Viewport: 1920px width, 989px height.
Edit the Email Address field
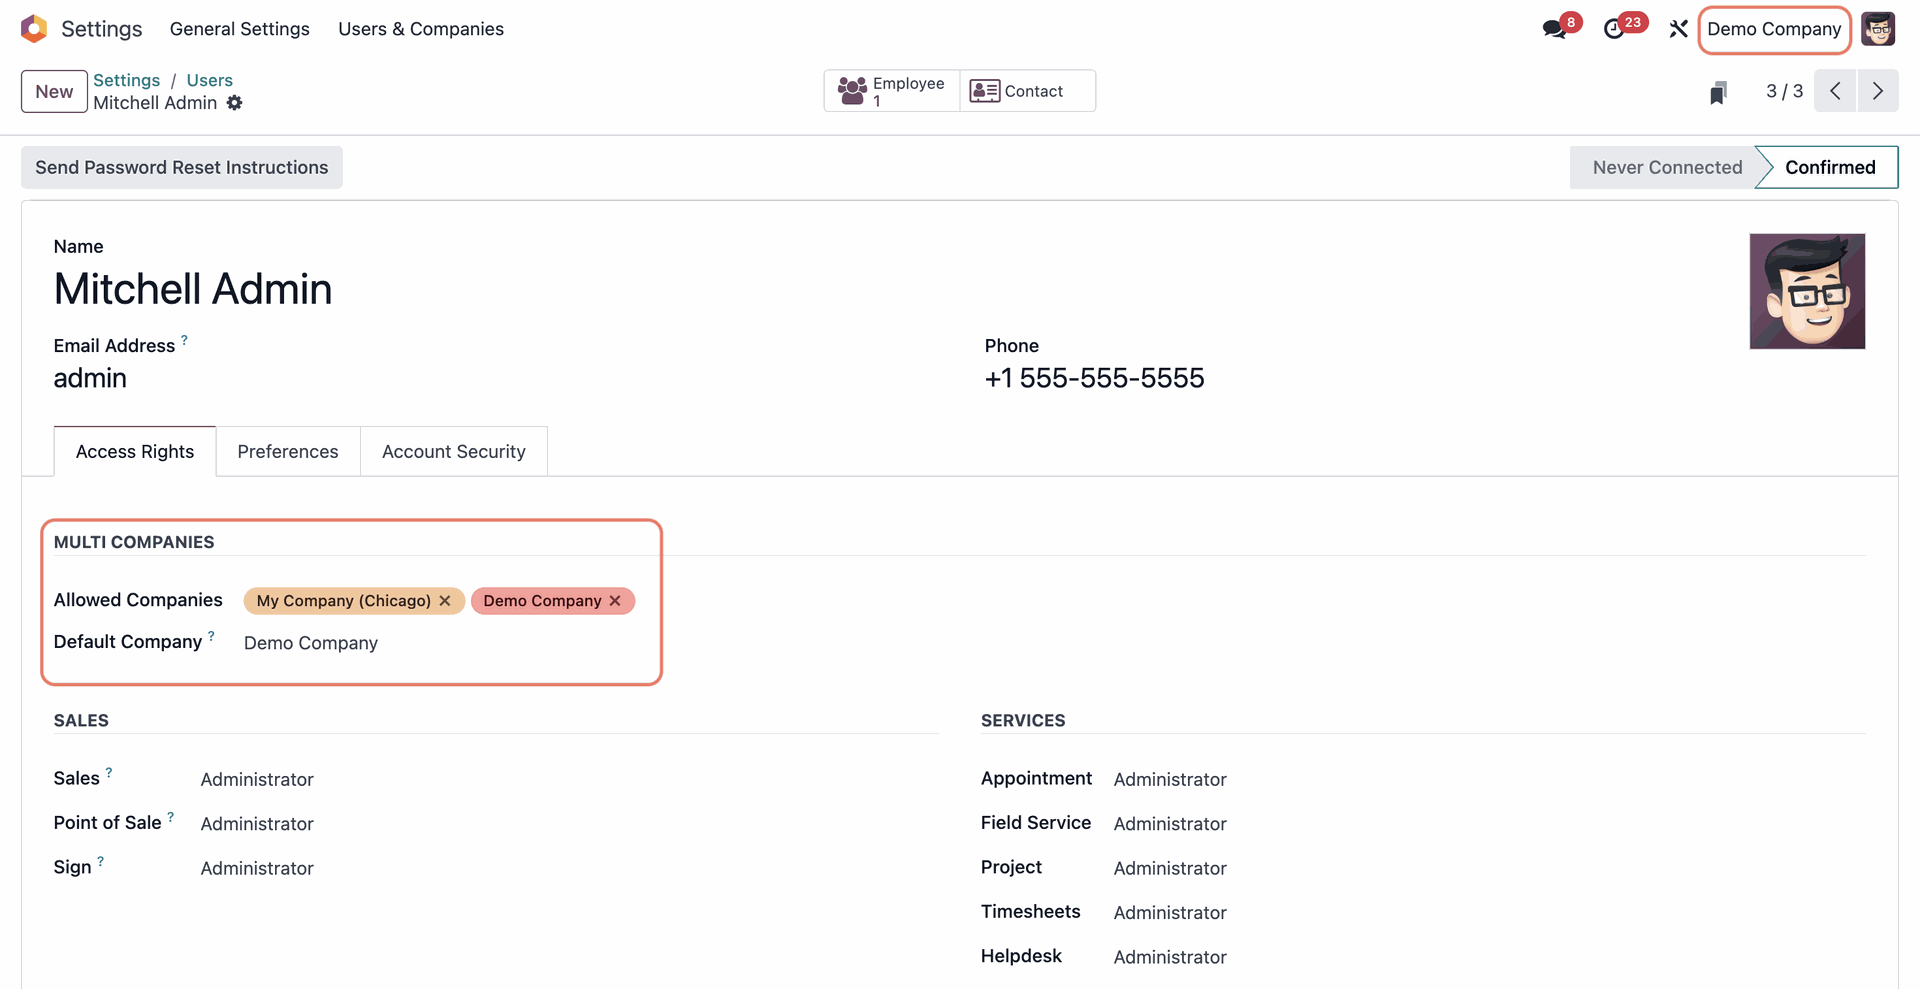(91, 378)
